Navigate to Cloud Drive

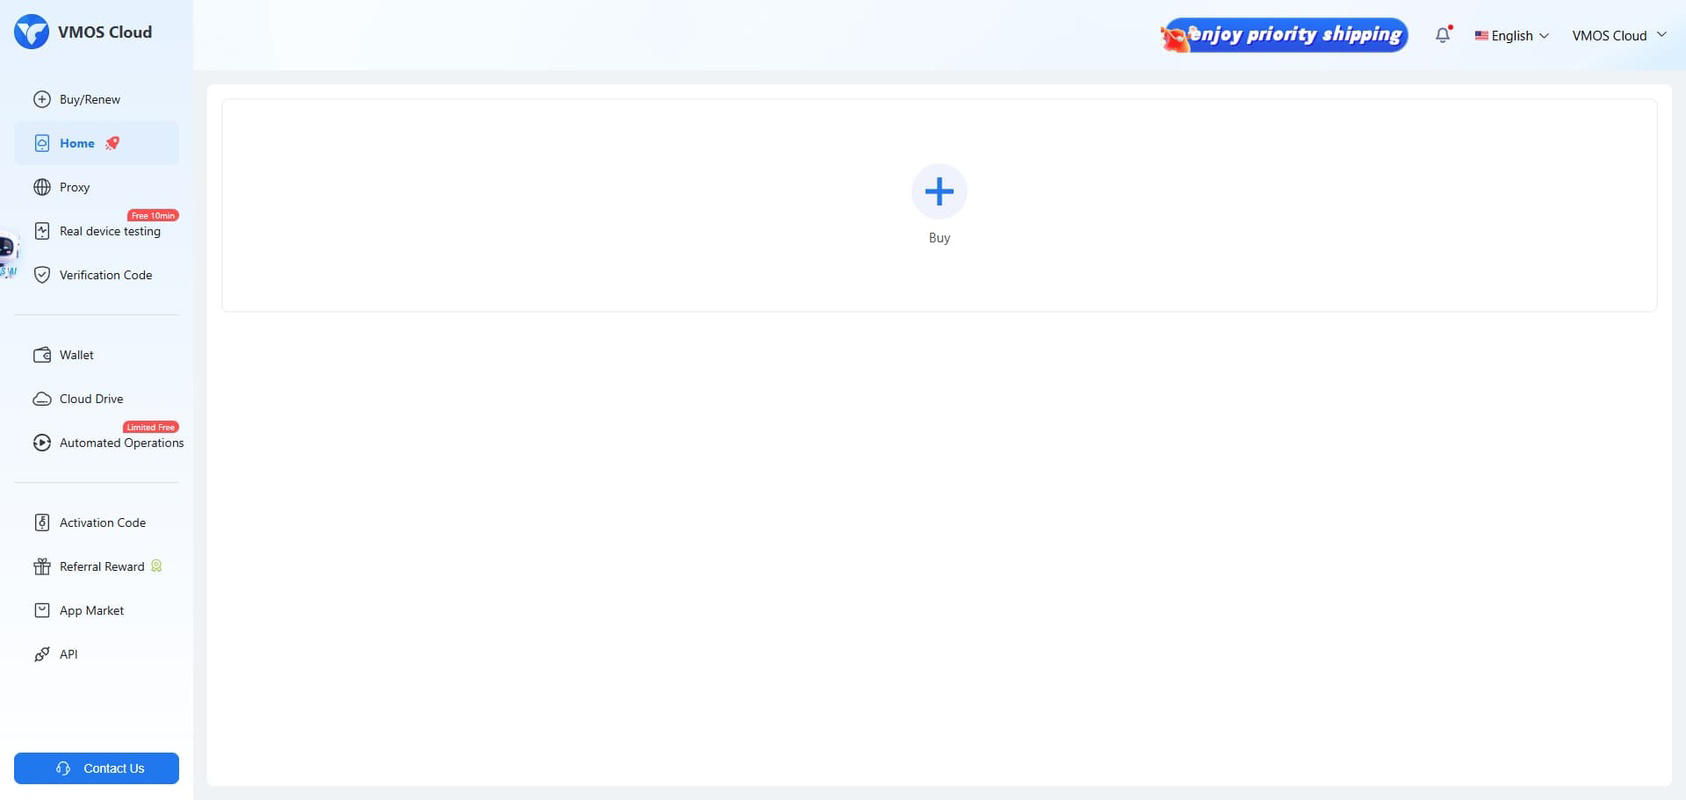(x=97, y=399)
